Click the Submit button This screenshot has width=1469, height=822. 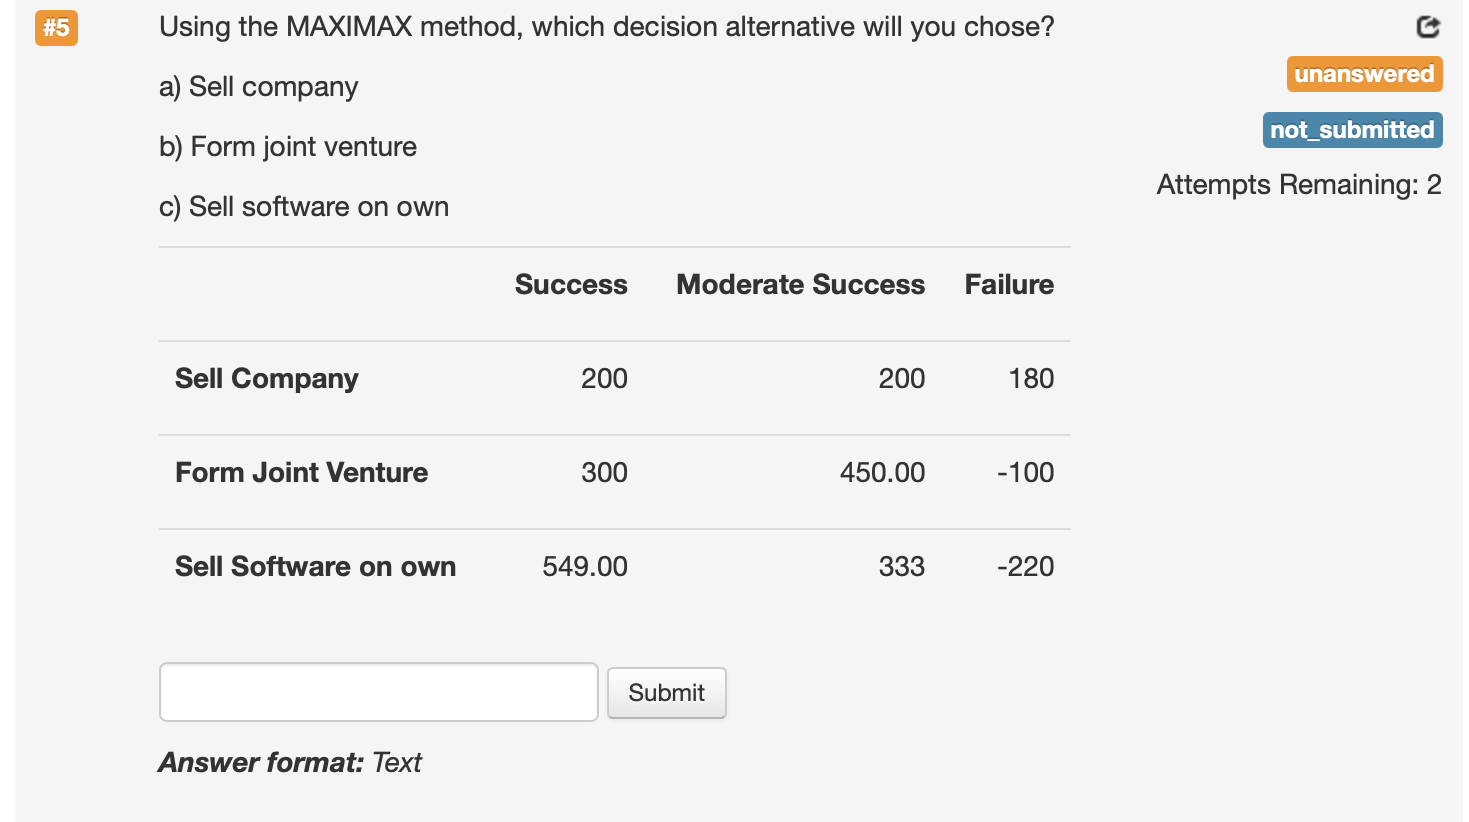coord(666,691)
